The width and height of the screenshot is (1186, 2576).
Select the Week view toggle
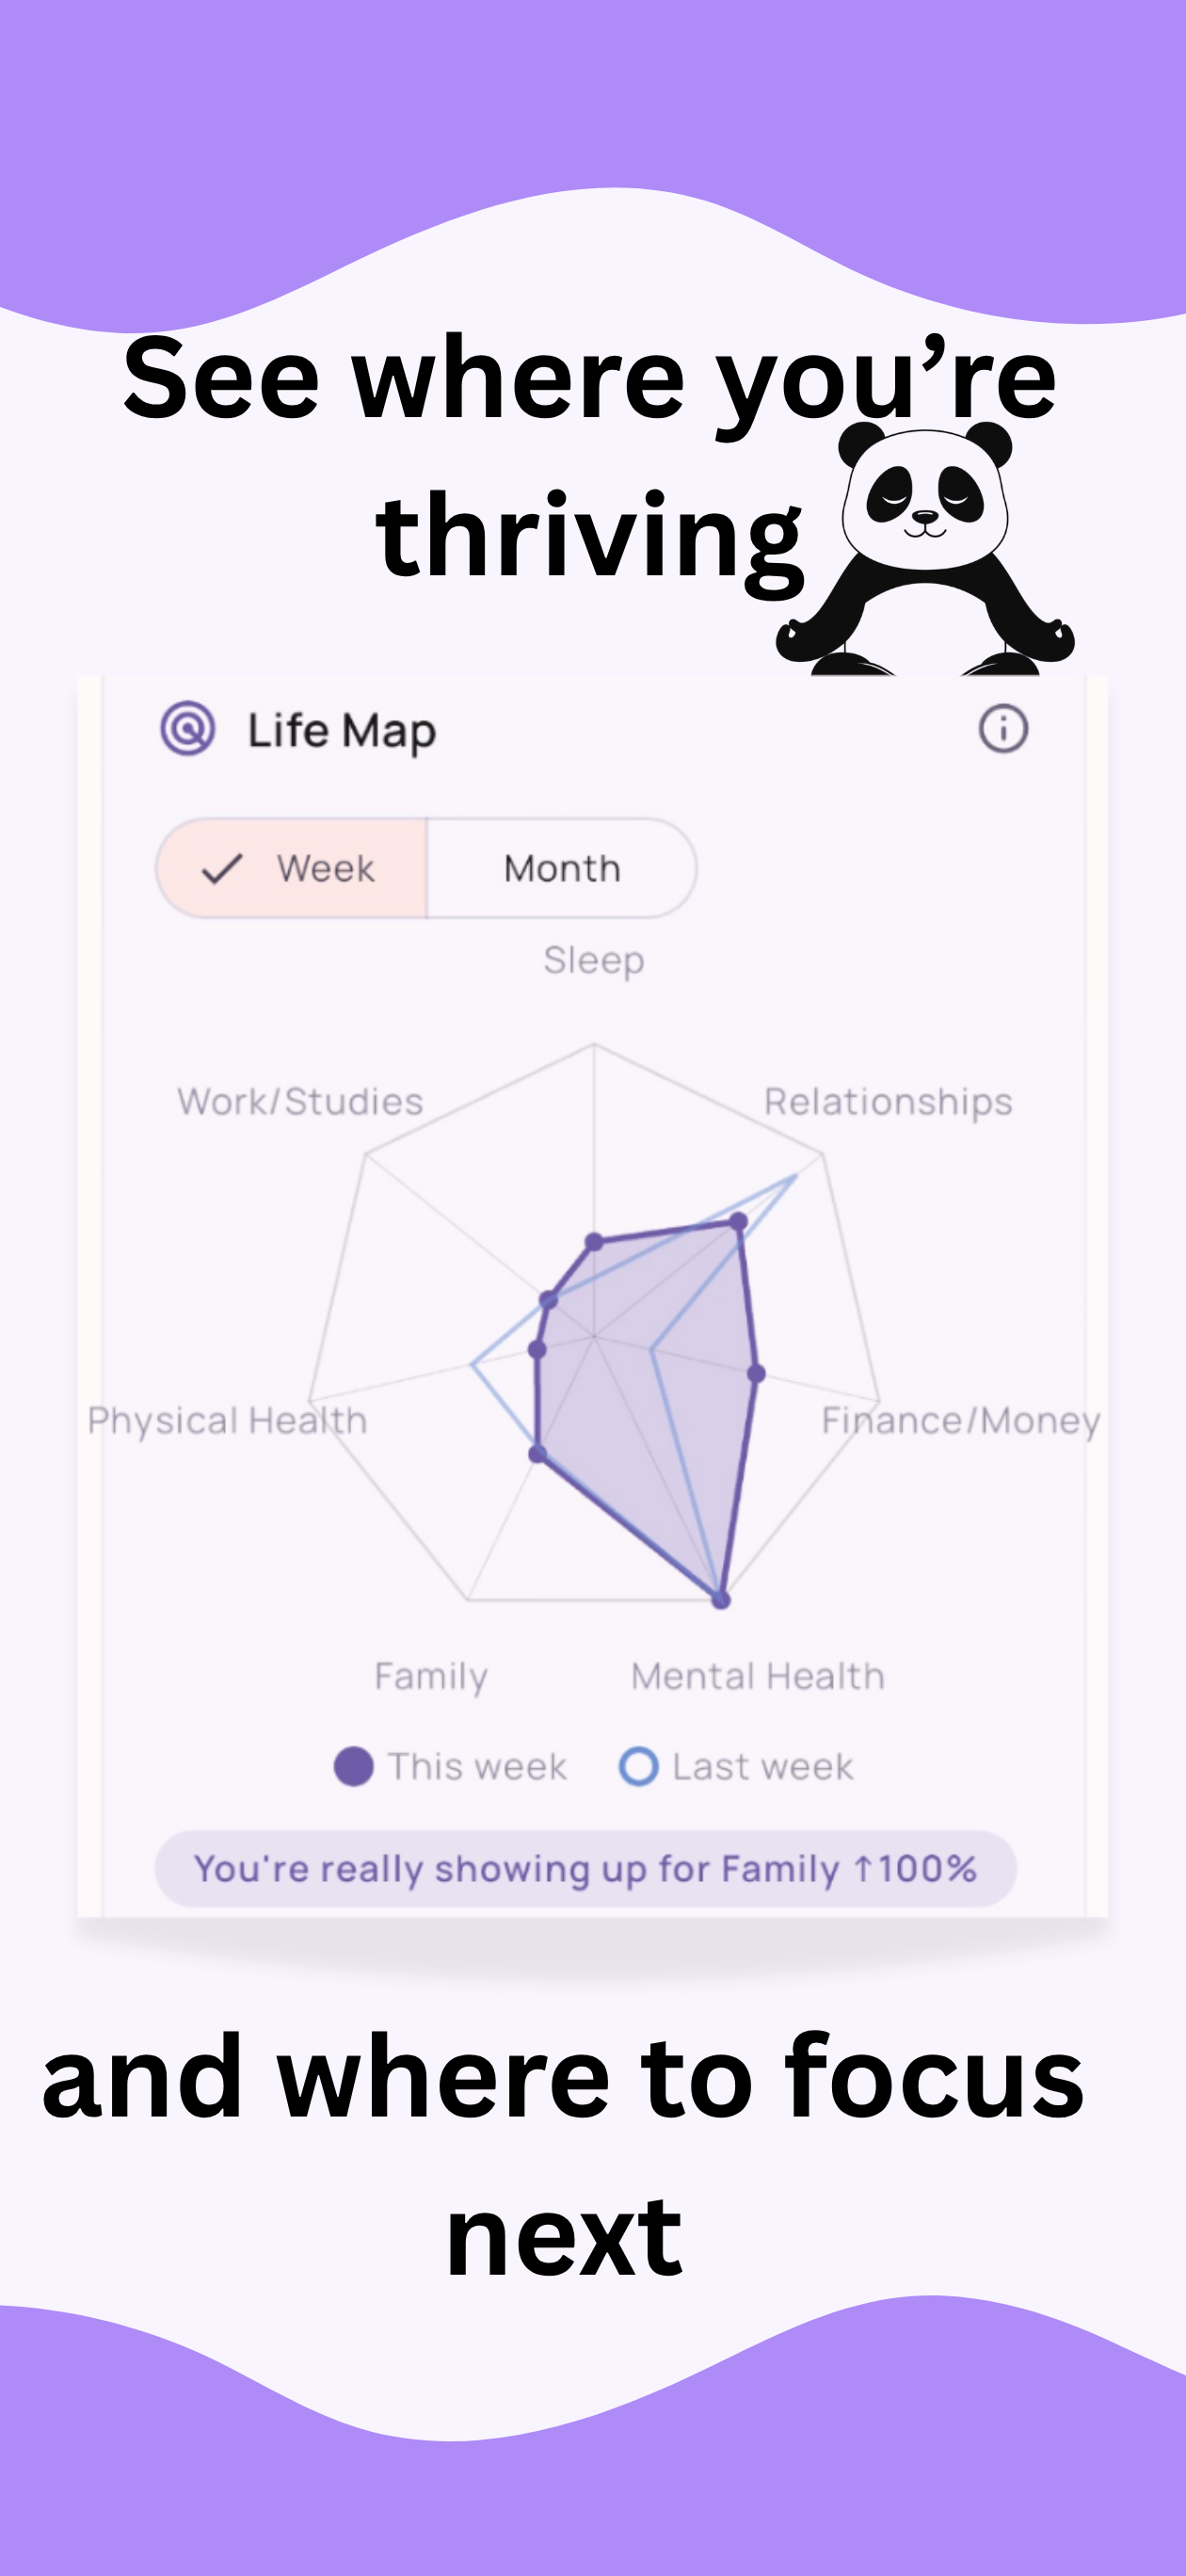tap(292, 868)
